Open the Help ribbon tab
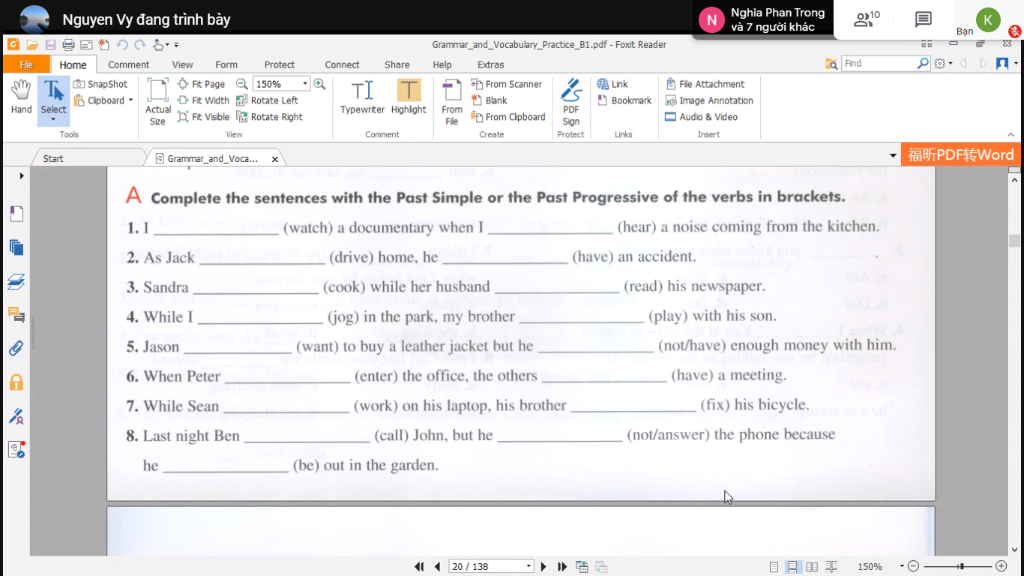This screenshot has height=576, width=1024. click(x=441, y=65)
